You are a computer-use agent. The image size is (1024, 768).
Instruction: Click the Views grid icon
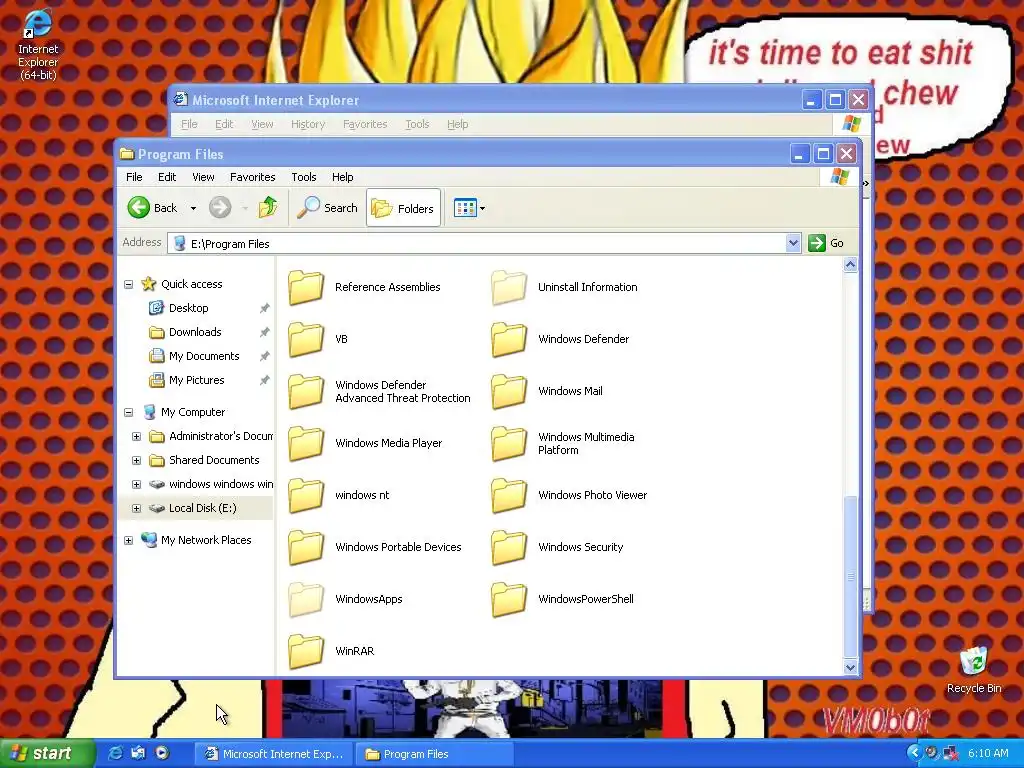coord(465,208)
